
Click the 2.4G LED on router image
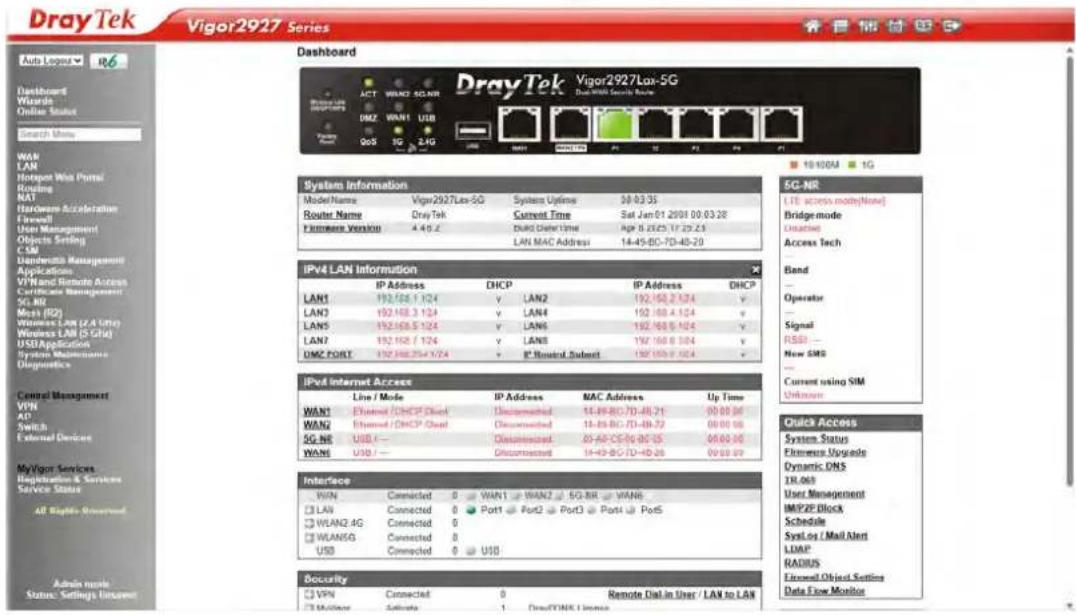coord(427,131)
